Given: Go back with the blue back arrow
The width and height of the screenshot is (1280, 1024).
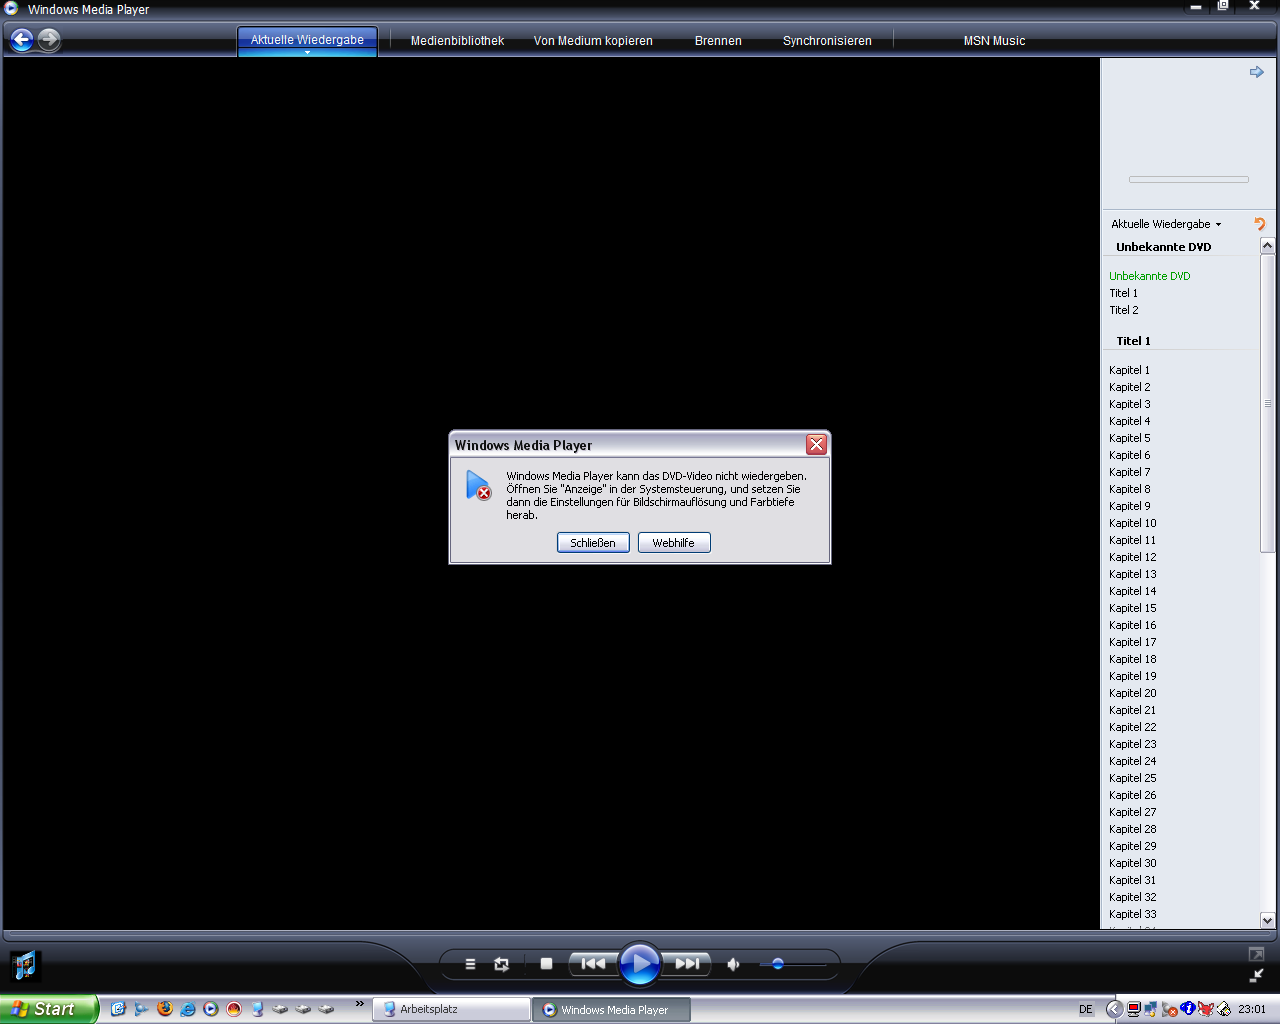Looking at the screenshot, I should point(22,40).
